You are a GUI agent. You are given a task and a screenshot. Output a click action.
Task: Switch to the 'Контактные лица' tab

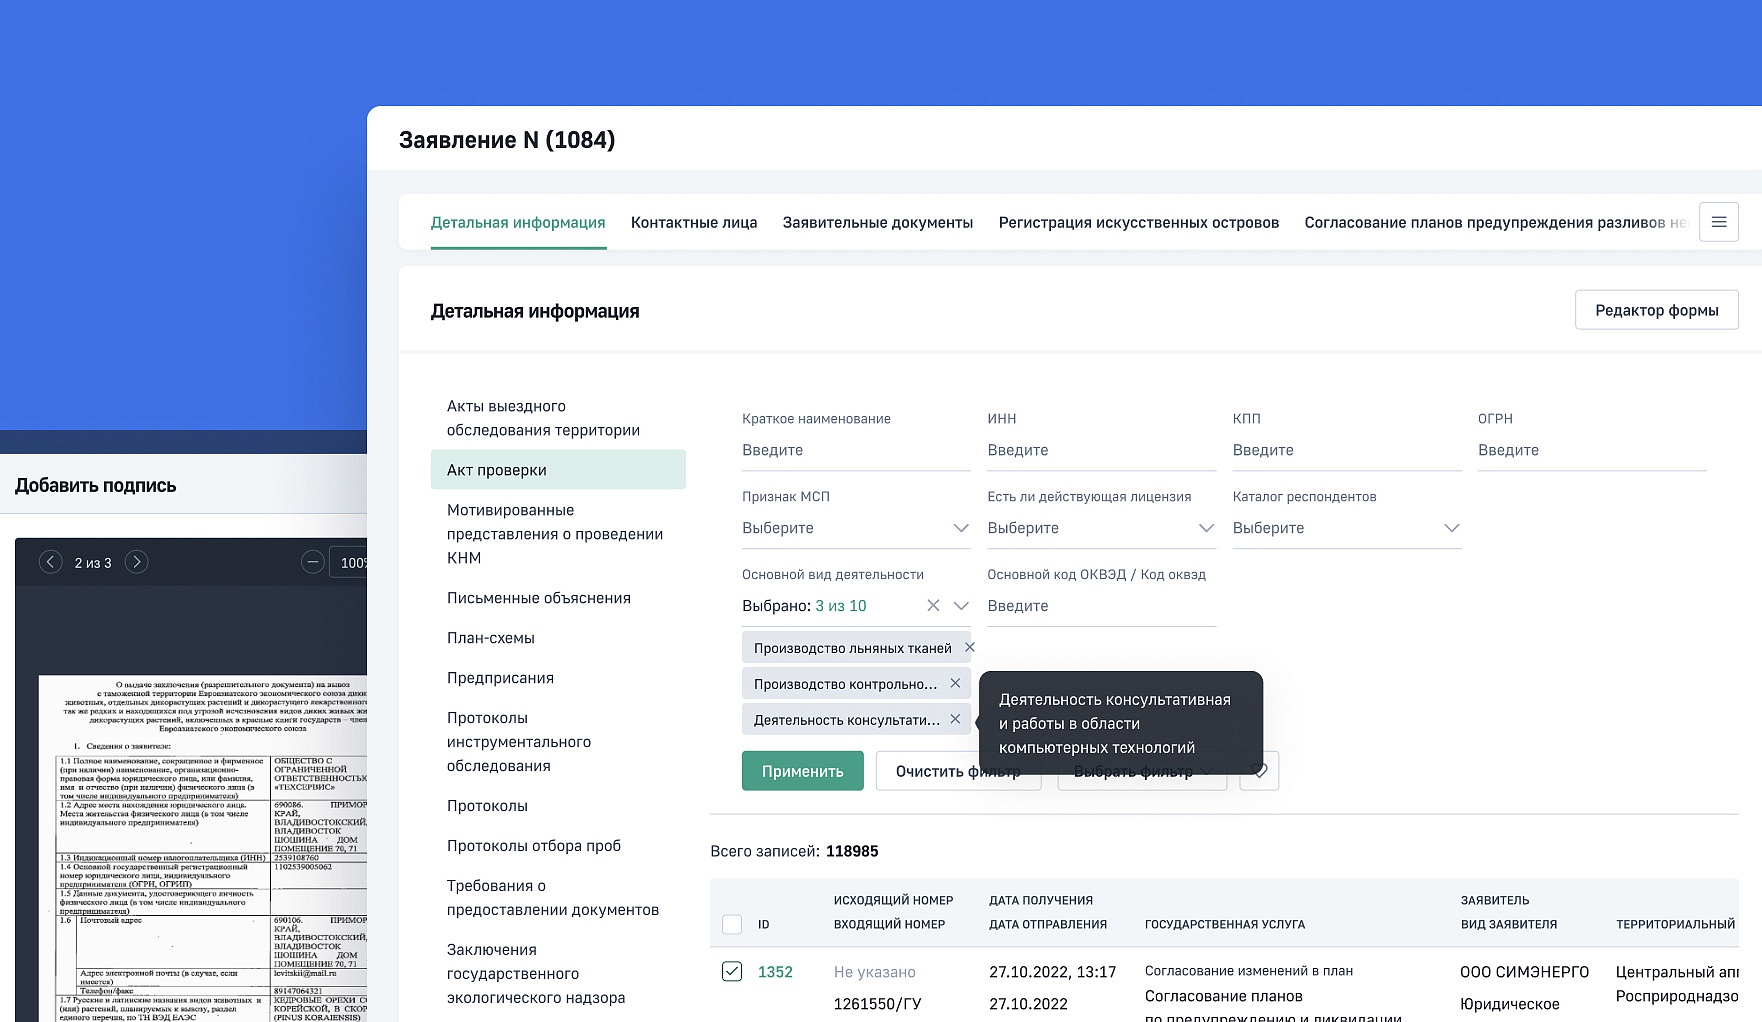click(x=693, y=222)
